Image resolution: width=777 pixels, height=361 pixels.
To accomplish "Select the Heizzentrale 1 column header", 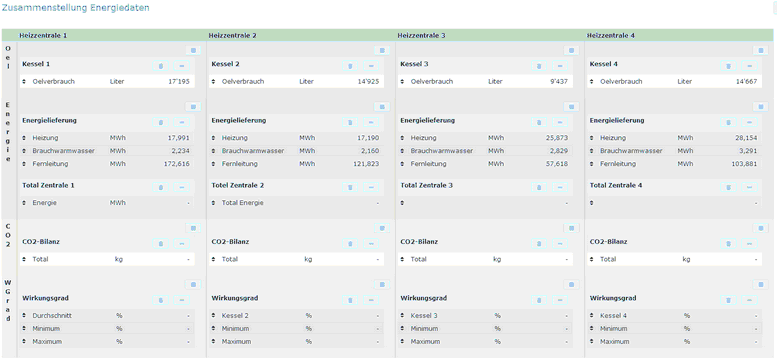I will coord(43,36).
